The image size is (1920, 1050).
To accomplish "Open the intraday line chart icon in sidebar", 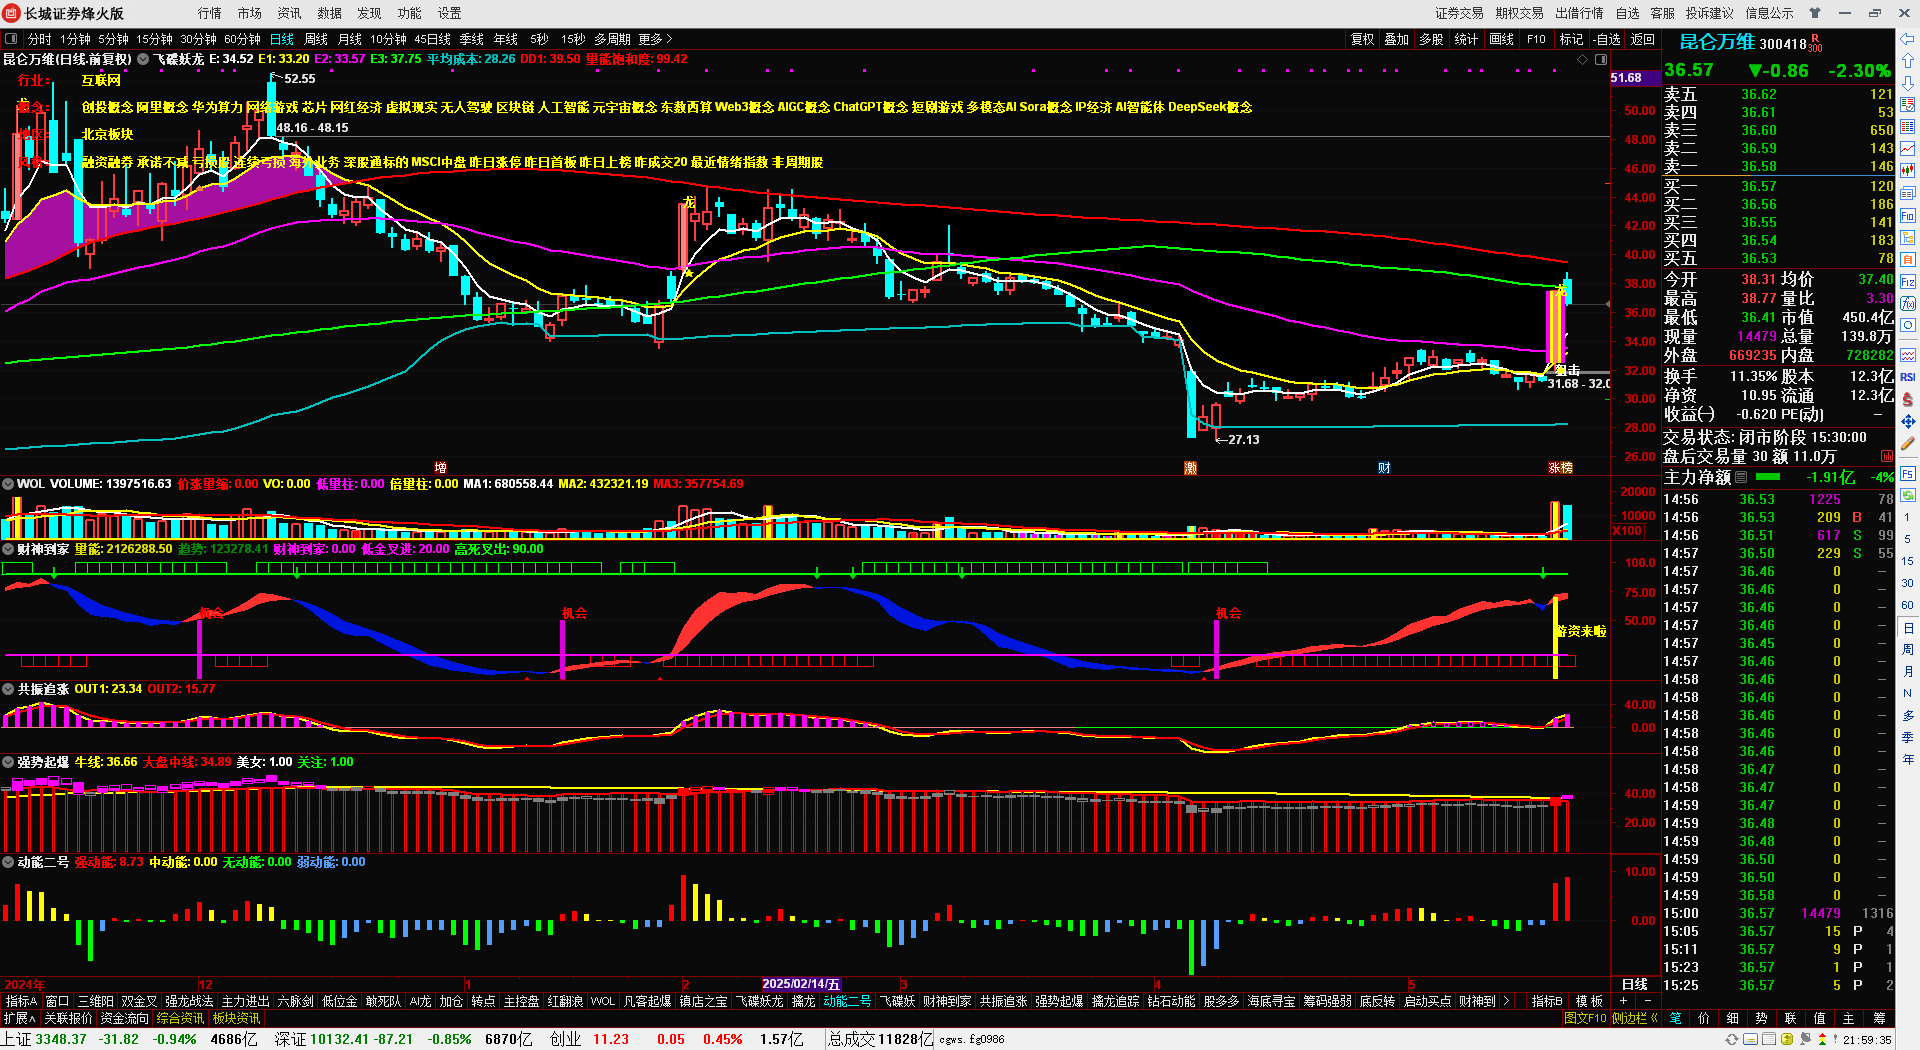I will tap(1907, 148).
